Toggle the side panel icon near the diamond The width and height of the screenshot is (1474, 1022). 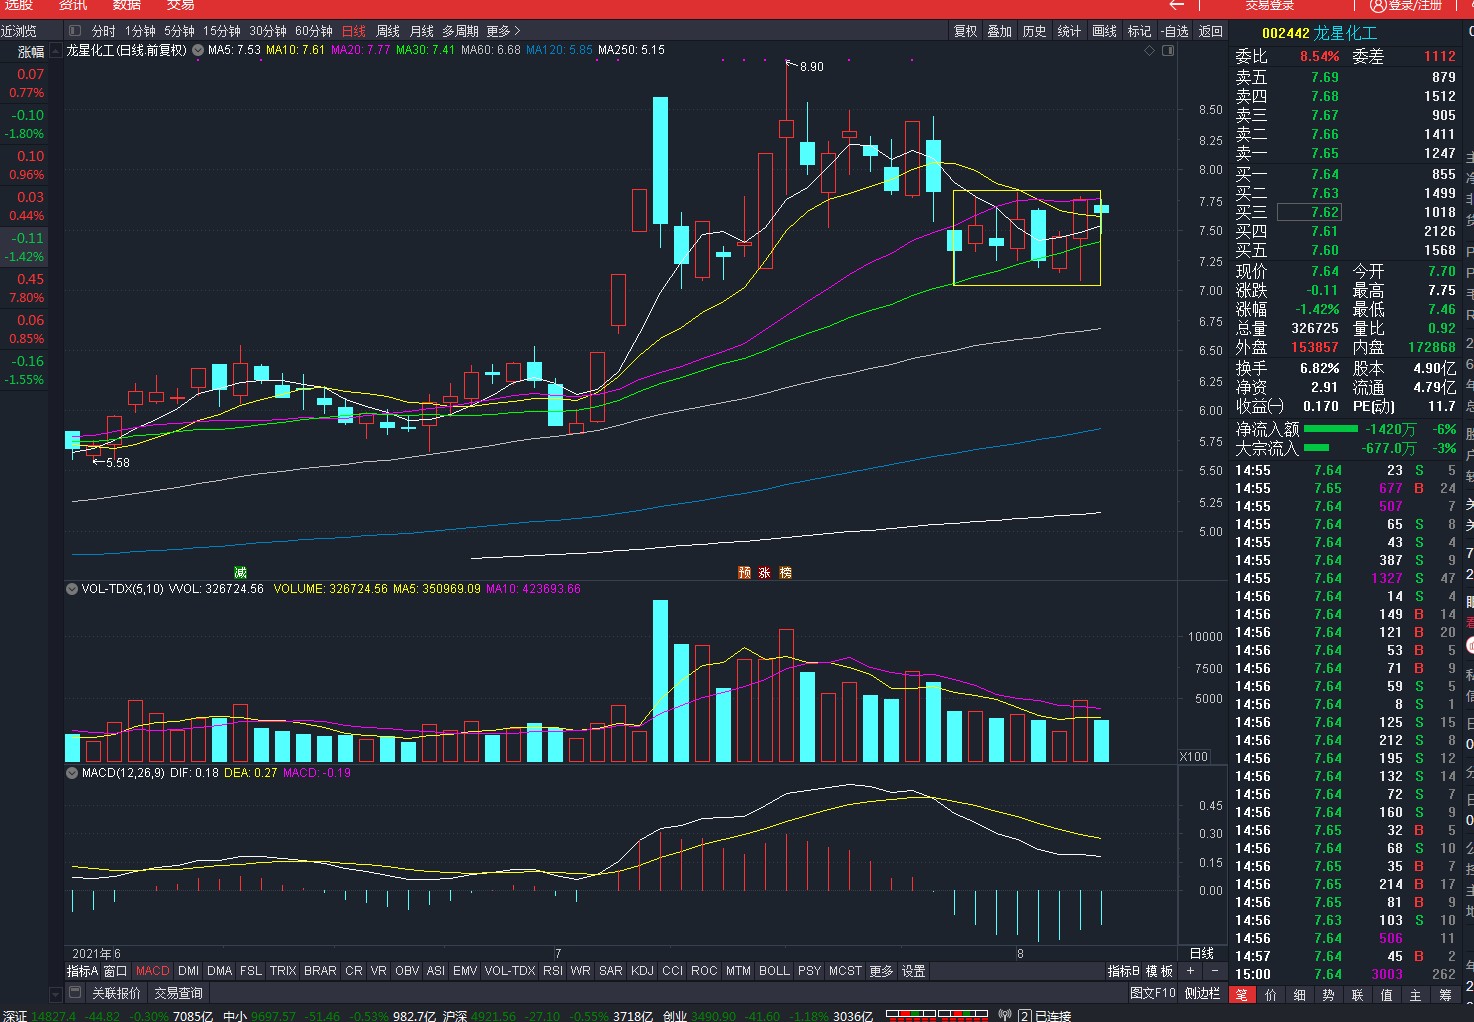click(1168, 50)
